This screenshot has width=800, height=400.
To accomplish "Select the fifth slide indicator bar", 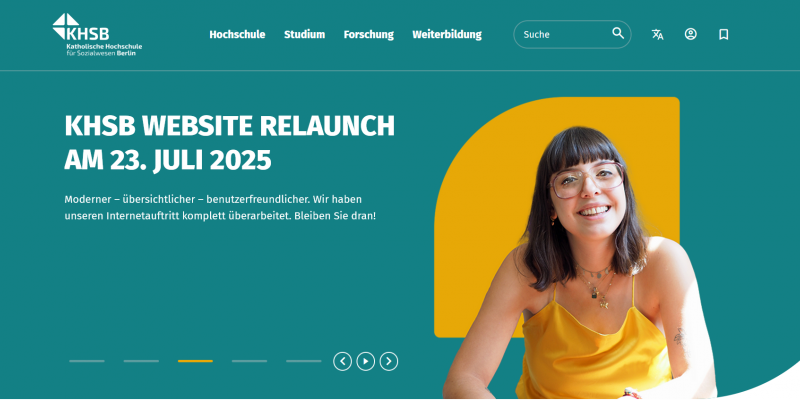I will click(x=304, y=361).
